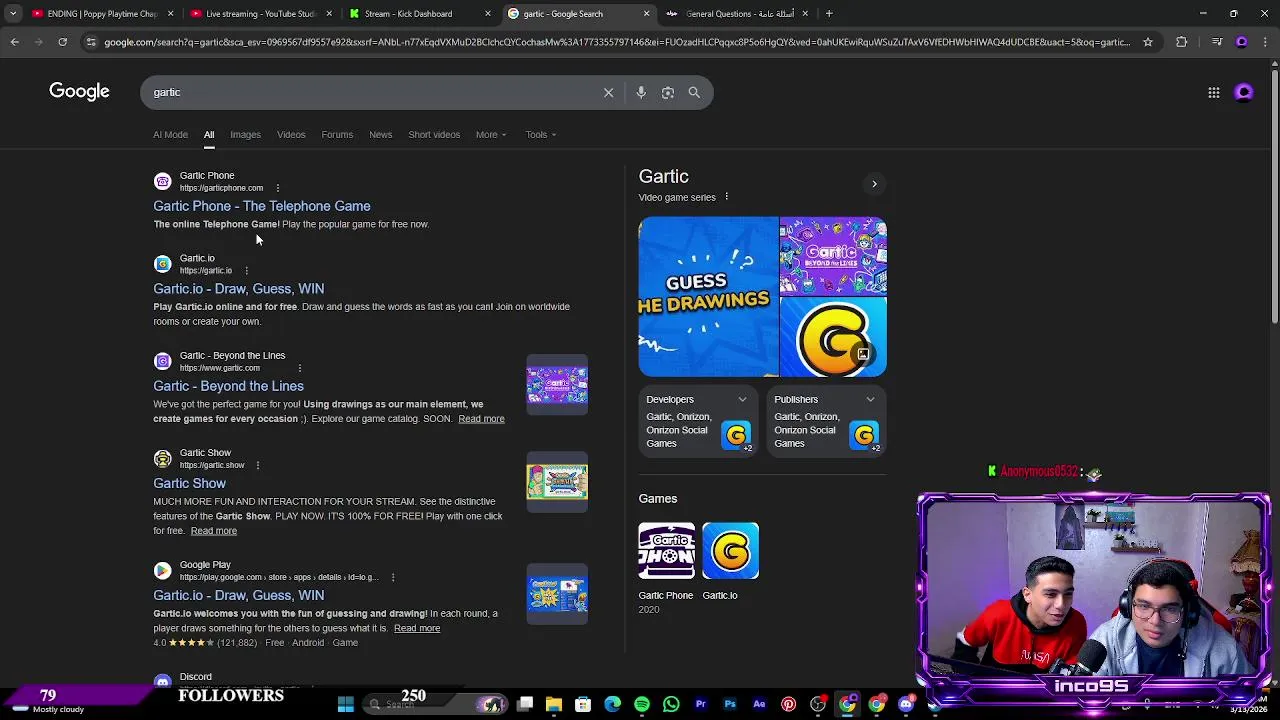Image resolution: width=1280 pixels, height=720 pixels.
Task: Launch Premiere Pro from the taskbar
Action: click(x=700, y=704)
